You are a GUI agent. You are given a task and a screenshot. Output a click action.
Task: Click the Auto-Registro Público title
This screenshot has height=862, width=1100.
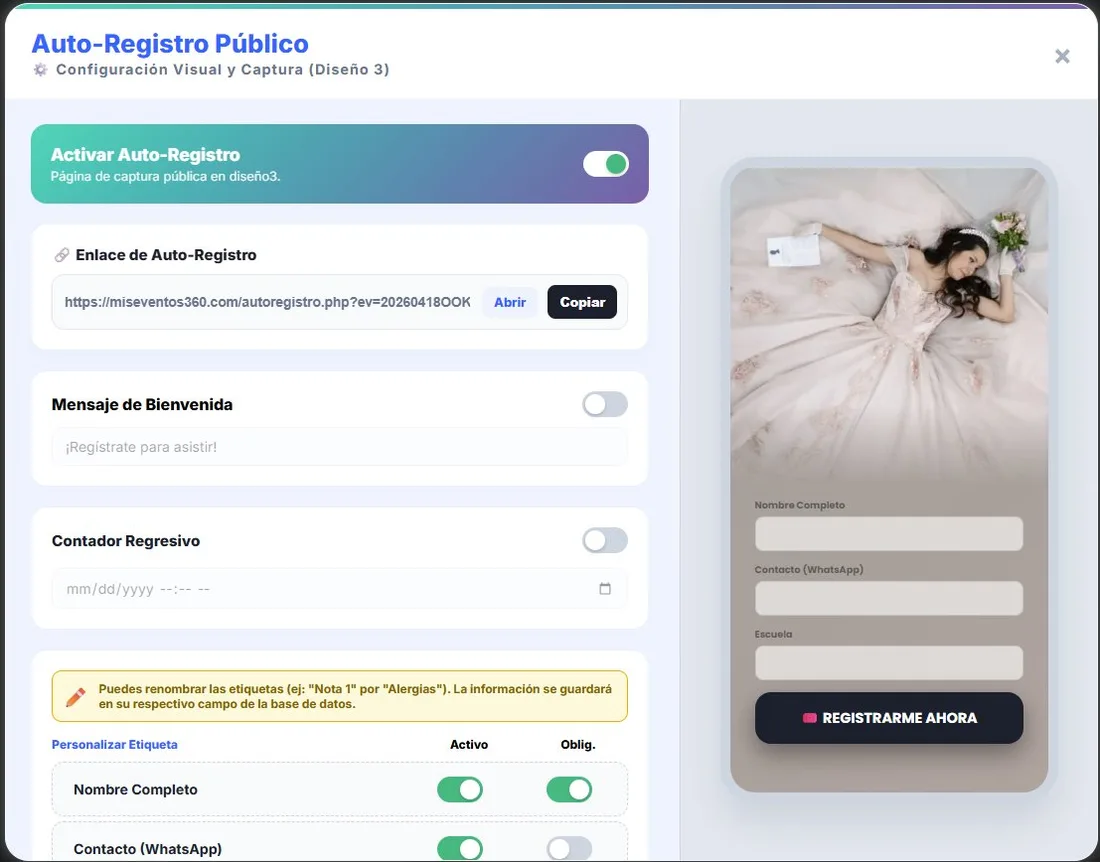[x=170, y=43]
